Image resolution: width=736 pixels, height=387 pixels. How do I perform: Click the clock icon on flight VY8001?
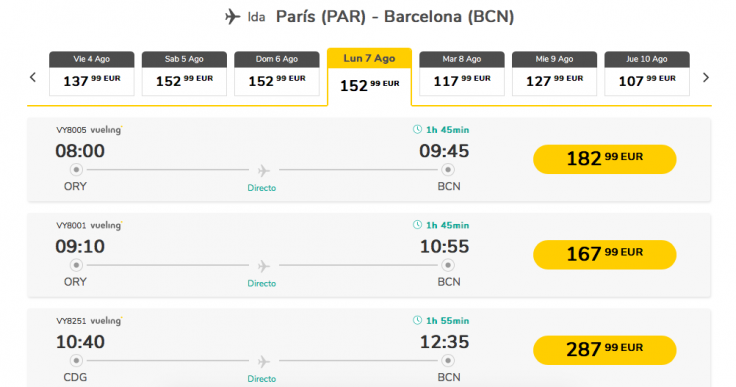click(x=417, y=224)
